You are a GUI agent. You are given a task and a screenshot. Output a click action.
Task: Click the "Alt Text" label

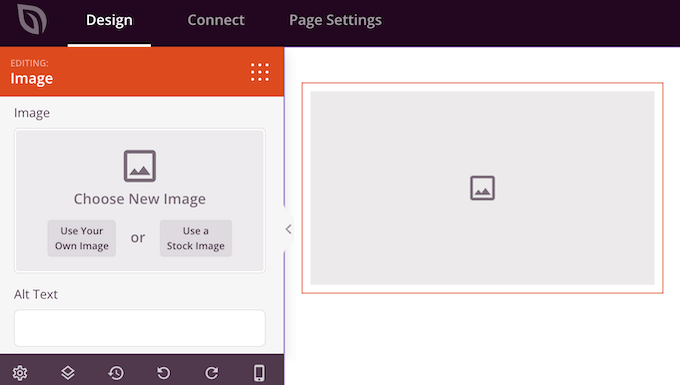[x=36, y=294]
